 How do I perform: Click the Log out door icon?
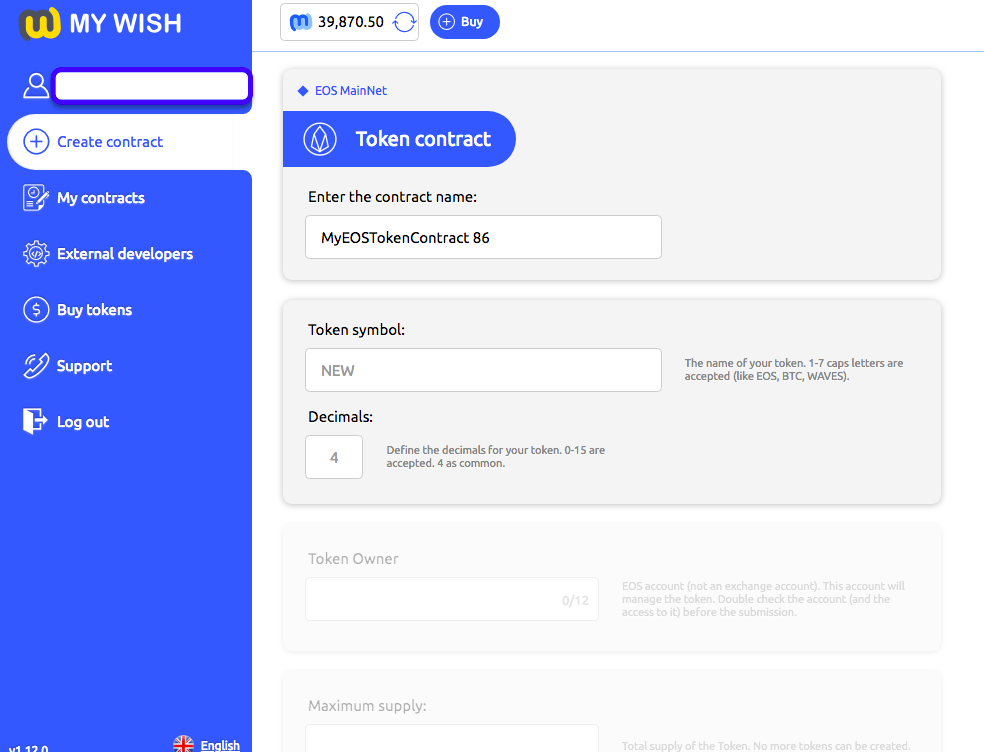pos(35,421)
